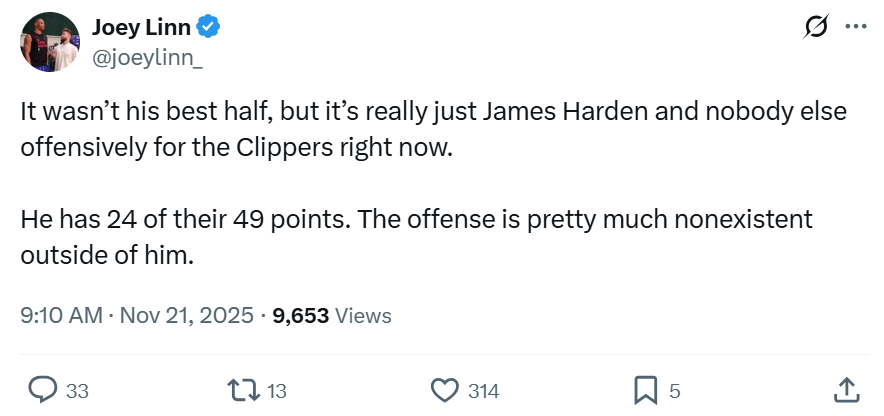Click the like count 314

(x=483, y=391)
